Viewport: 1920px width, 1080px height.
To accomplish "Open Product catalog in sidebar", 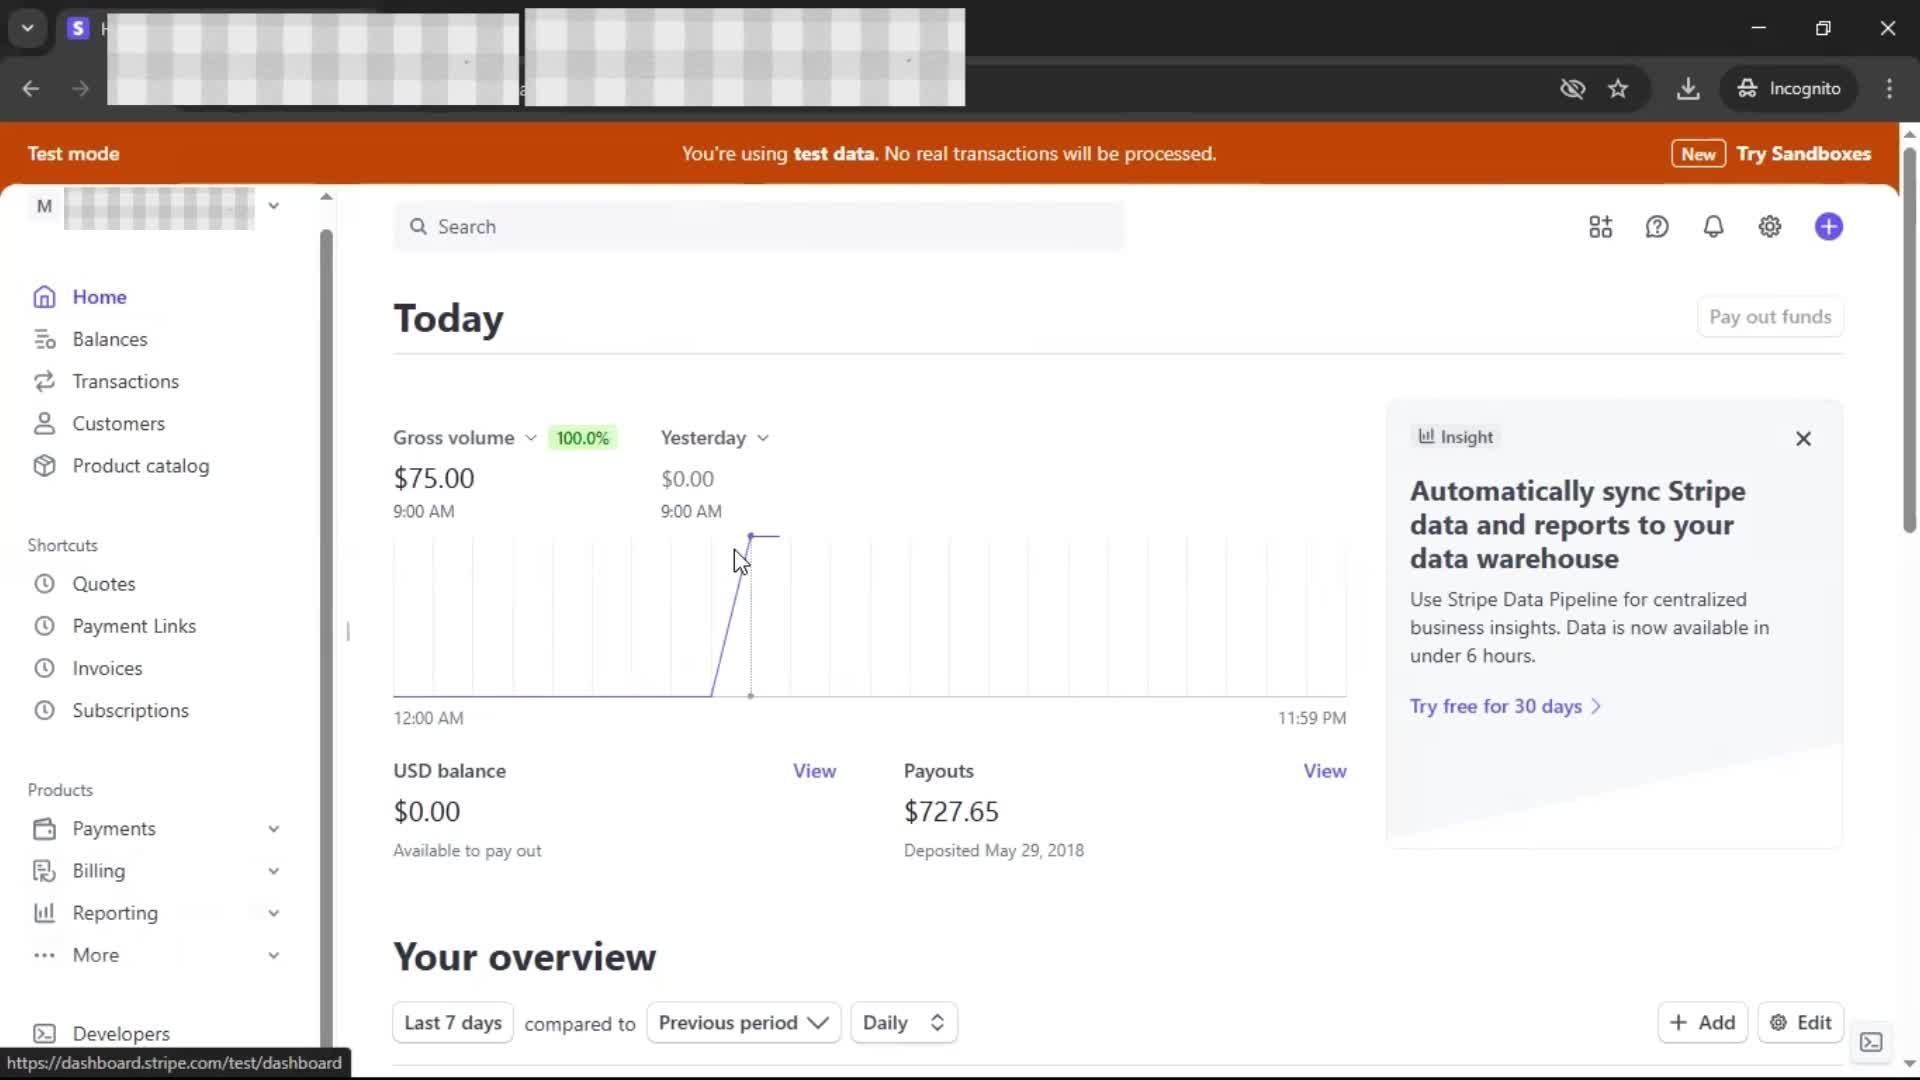I will (140, 466).
